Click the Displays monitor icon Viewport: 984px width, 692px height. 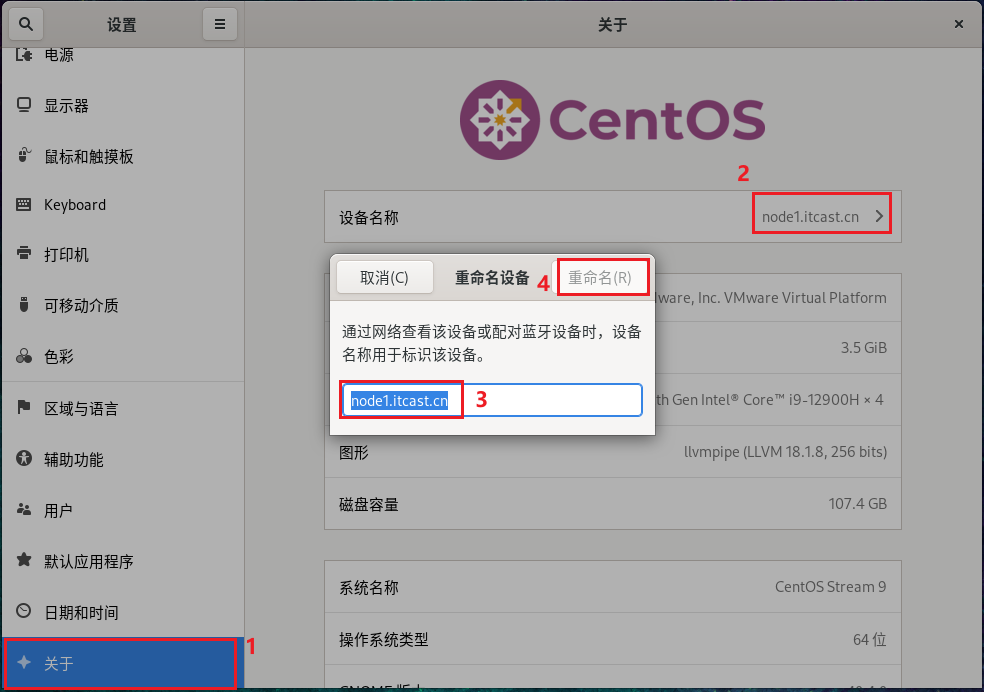coord(24,105)
